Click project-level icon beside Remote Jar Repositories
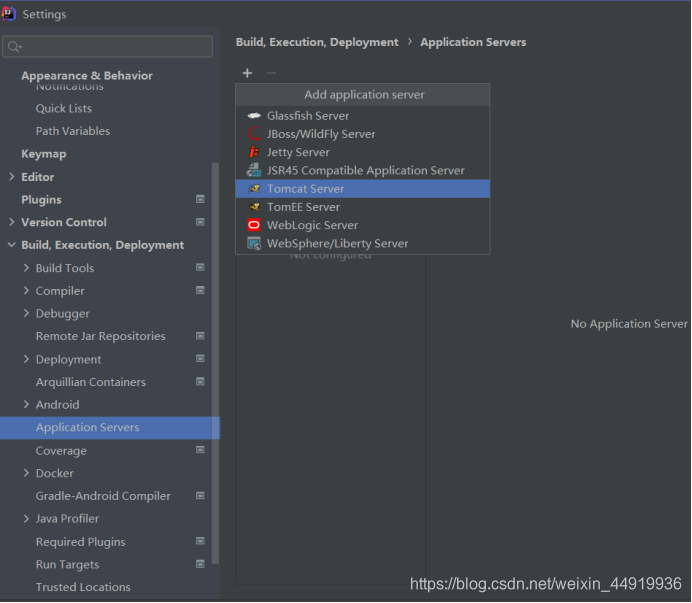This screenshot has height=603, width=692. [200, 336]
